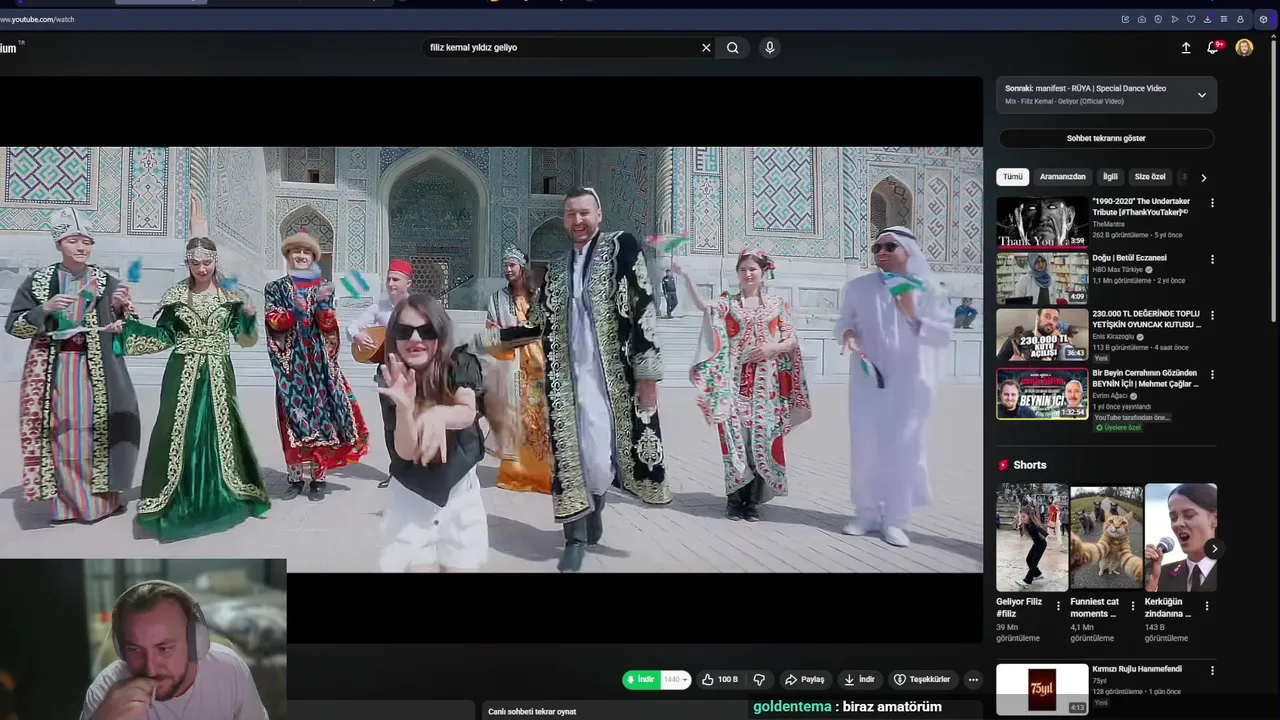Click the green İndir download button
Screen dimensions: 1280x720
[x=641, y=680]
